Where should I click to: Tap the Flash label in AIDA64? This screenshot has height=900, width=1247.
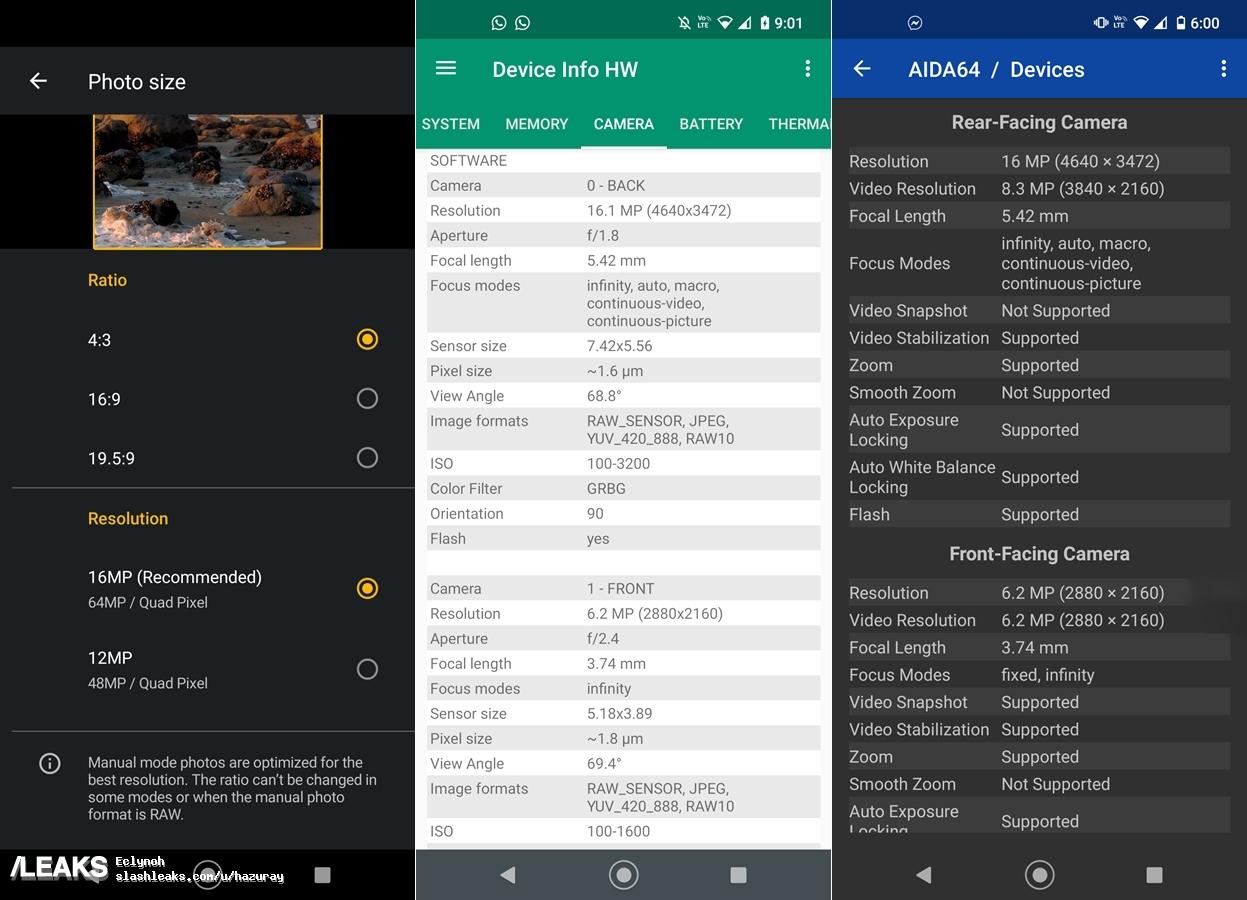[x=869, y=515]
